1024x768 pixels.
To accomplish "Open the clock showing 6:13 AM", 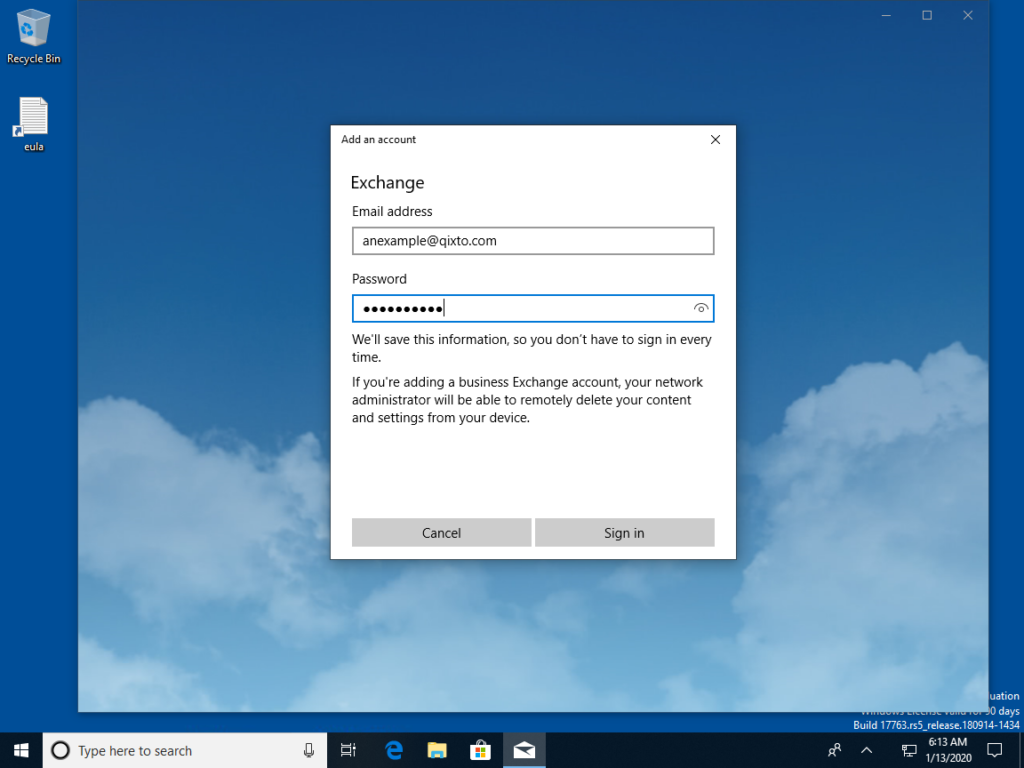I will pos(948,750).
